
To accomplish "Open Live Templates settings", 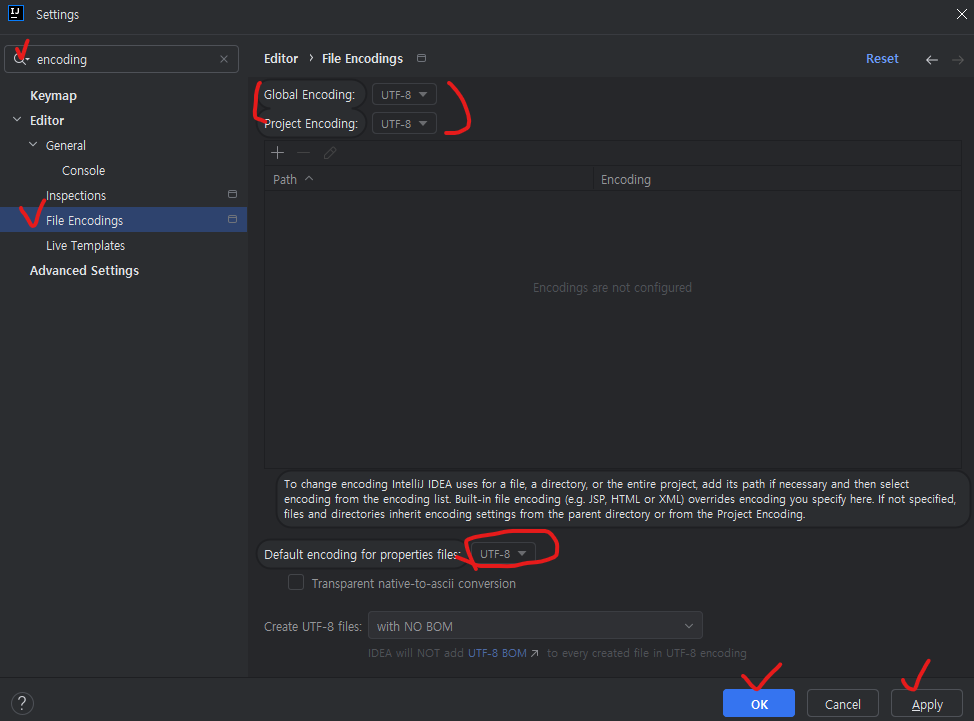I will tap(85, 245).
